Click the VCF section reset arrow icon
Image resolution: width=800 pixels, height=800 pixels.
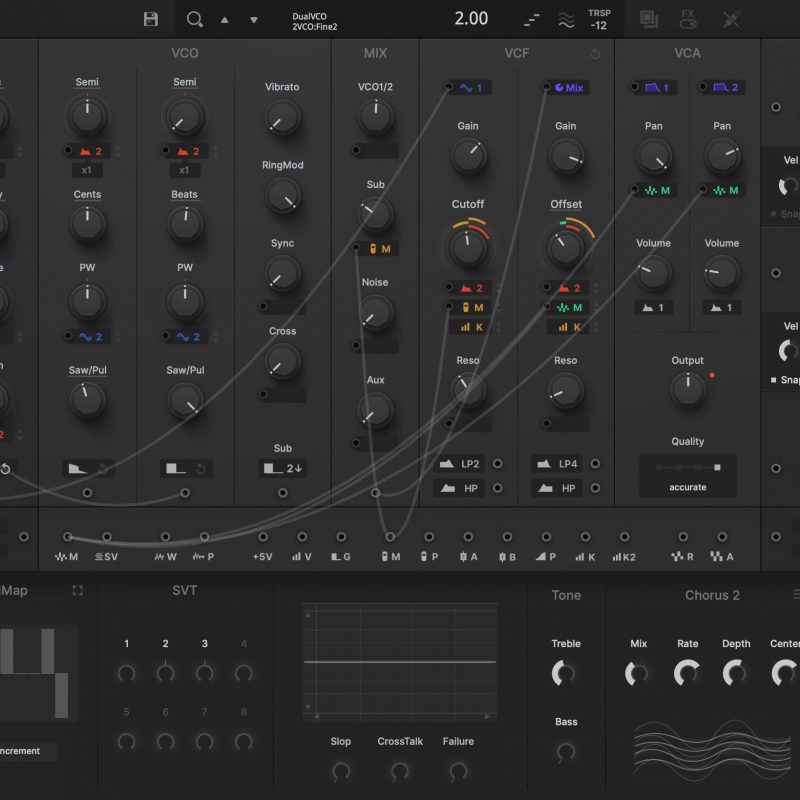597,53
